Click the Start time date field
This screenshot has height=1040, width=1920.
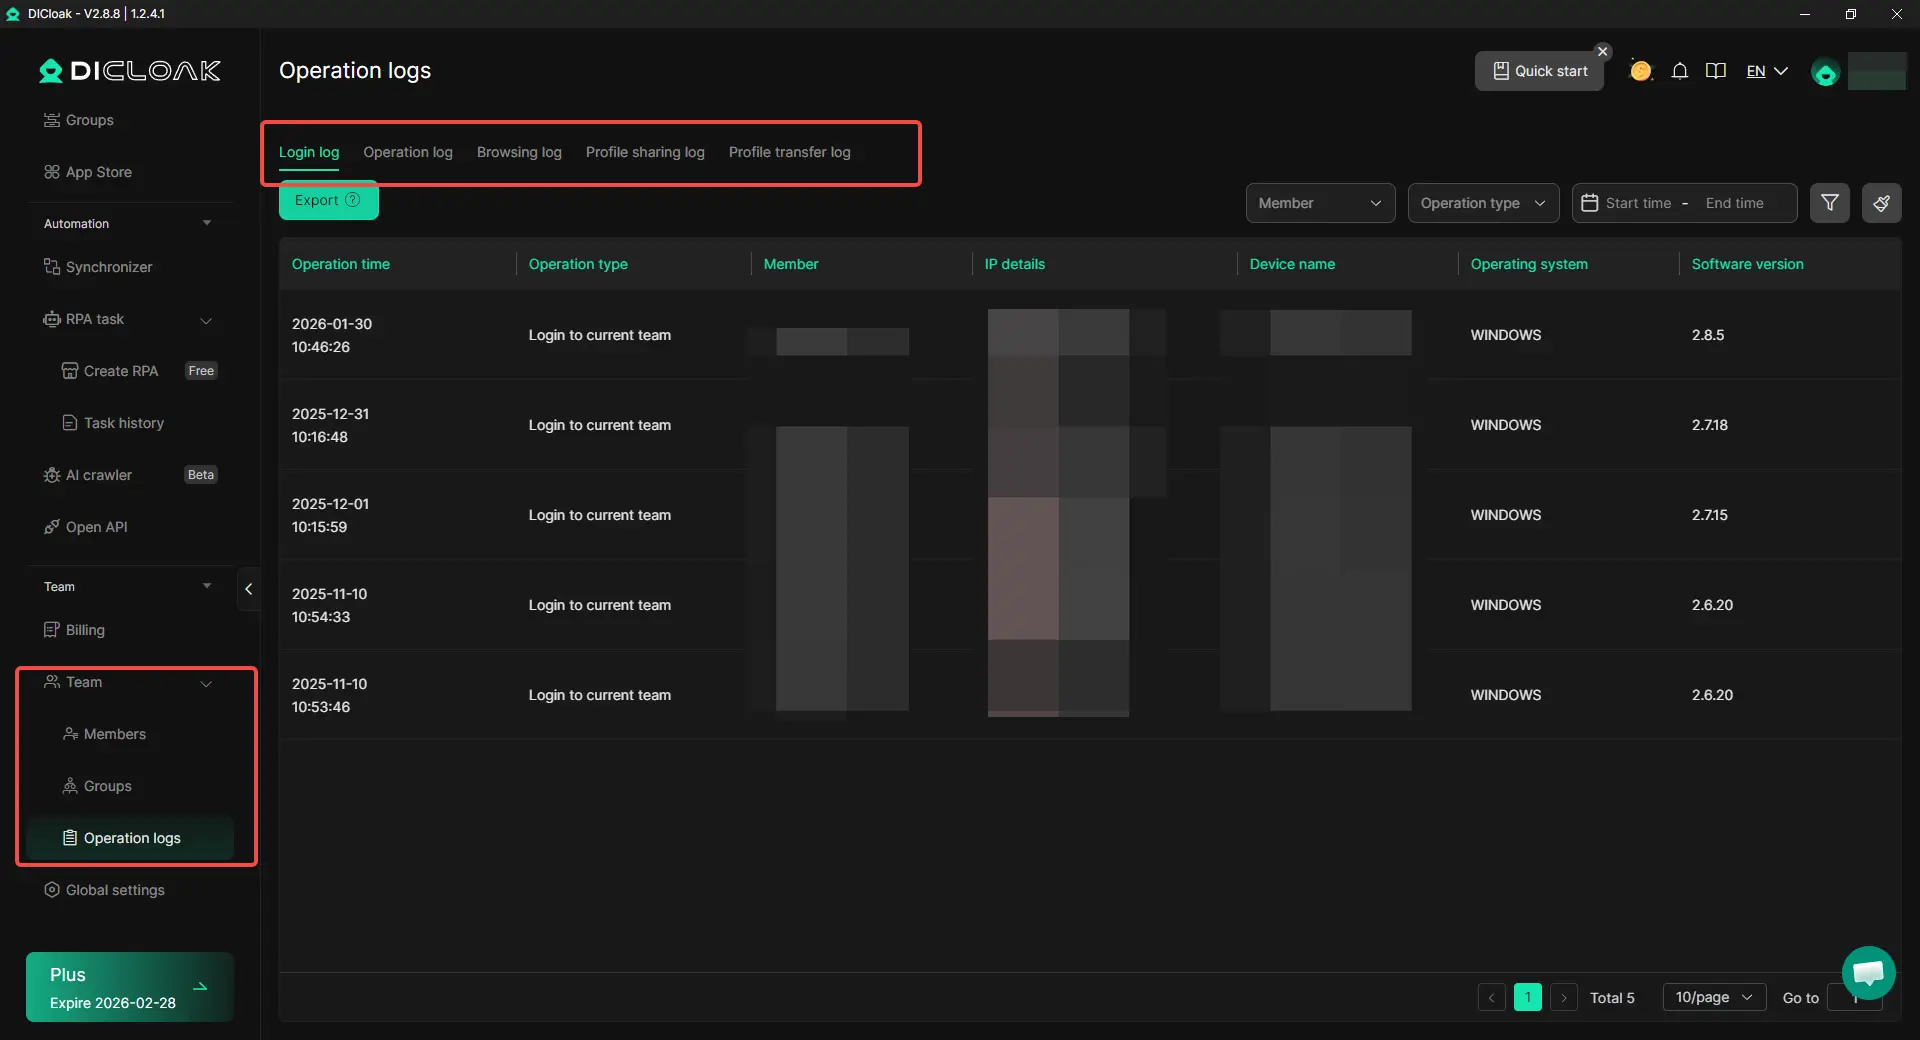point(1638,203)
